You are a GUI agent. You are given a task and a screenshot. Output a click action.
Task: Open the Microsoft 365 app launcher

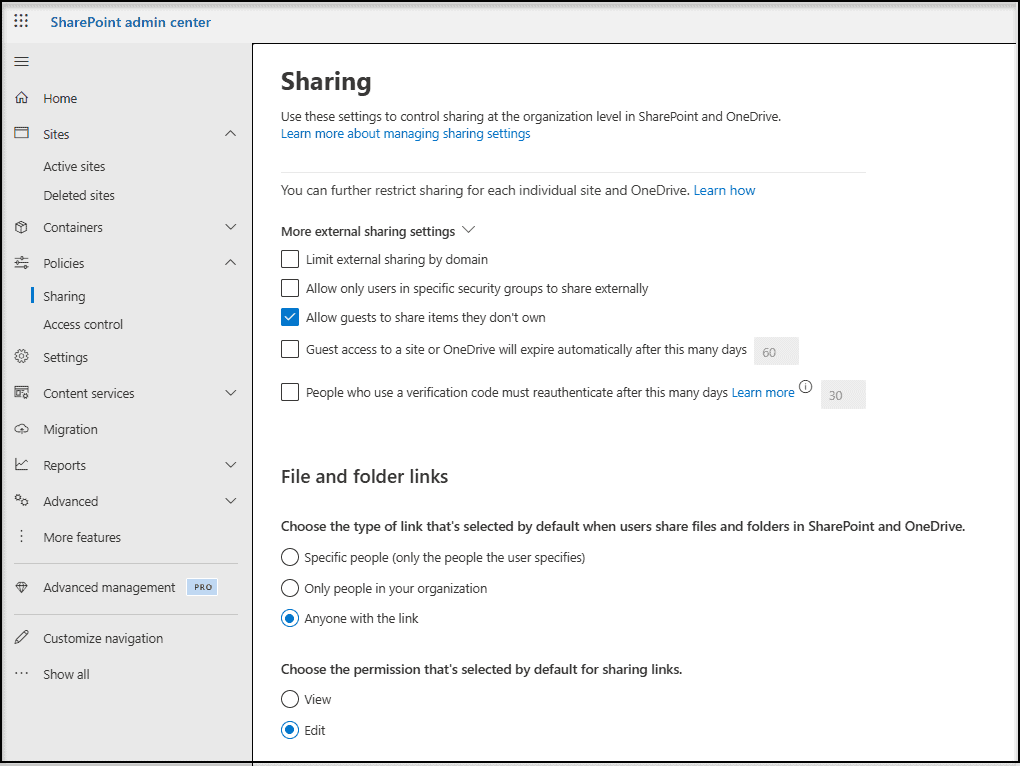coord(20,21)
